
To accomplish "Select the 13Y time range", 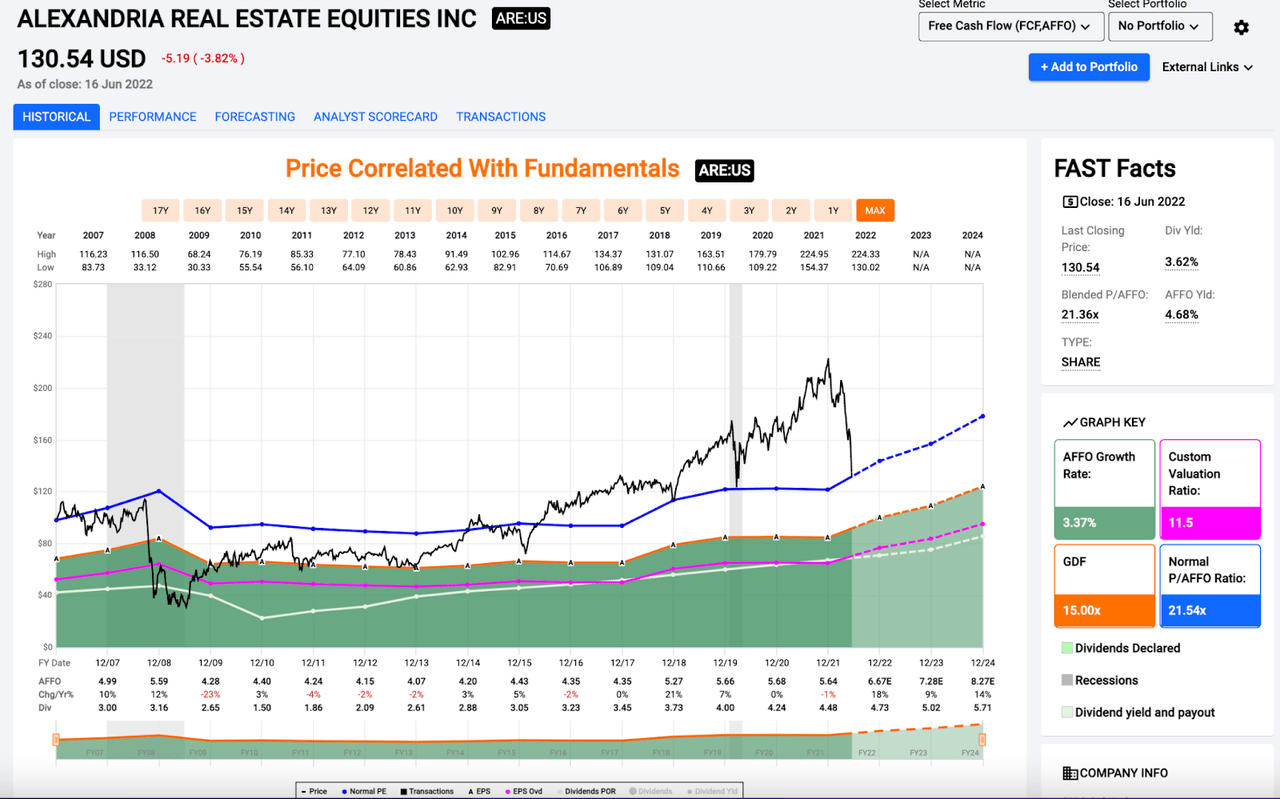I will click(328, 211).
